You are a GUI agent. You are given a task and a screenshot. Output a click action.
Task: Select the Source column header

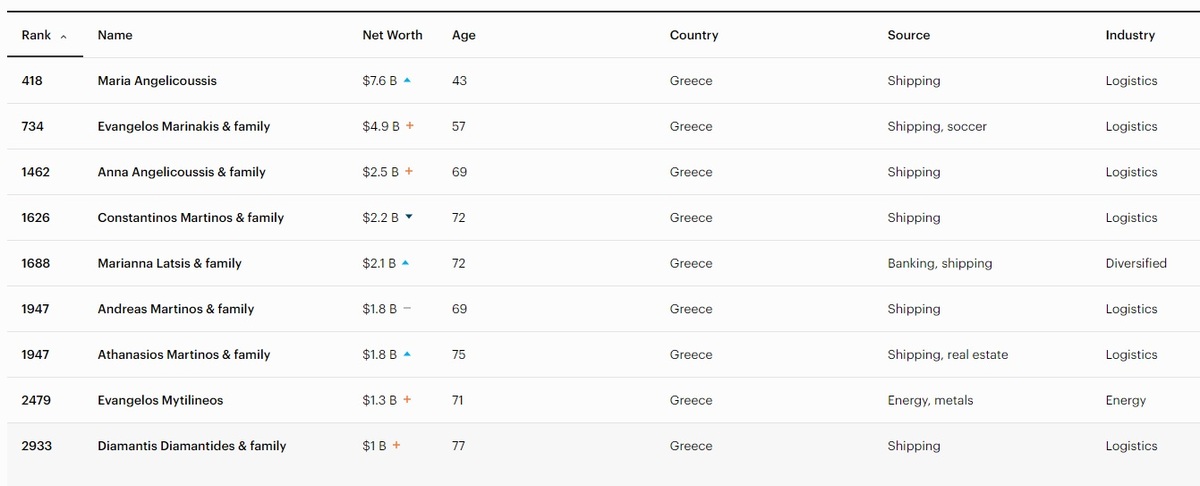[x=908, y=35]
